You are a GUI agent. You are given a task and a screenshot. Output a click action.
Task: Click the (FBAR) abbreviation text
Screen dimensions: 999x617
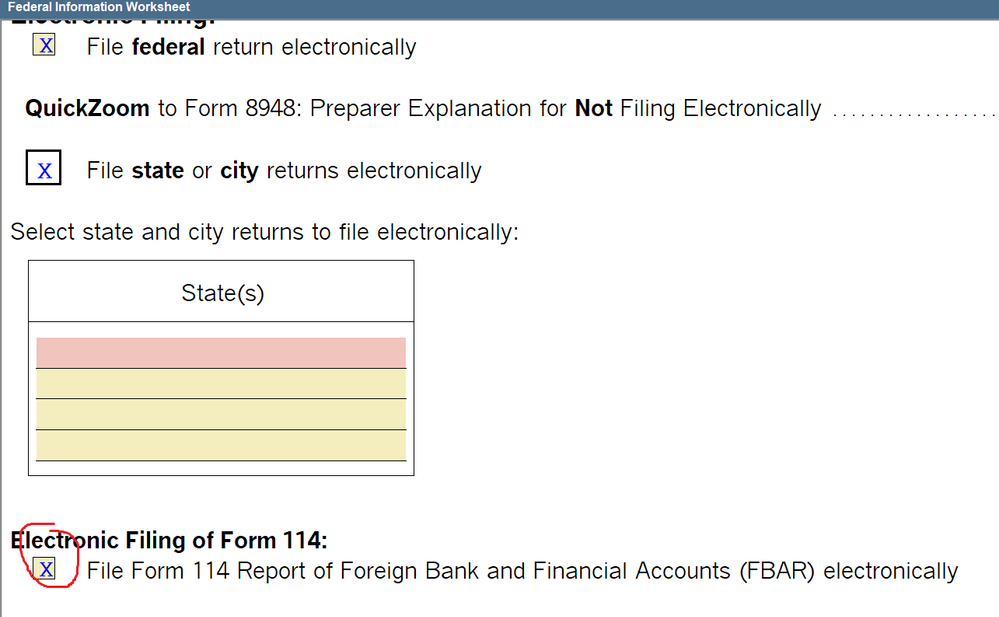point(778,571)
